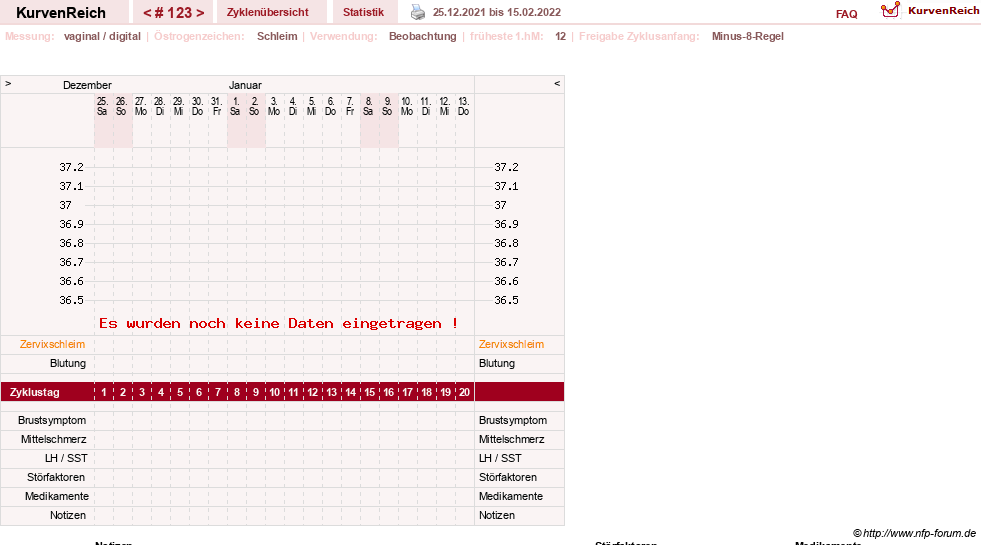Viewport: 981px width, 545px height.
Task: Select cycle day 20 in Zyklustag row
Action: click(464, 392)
